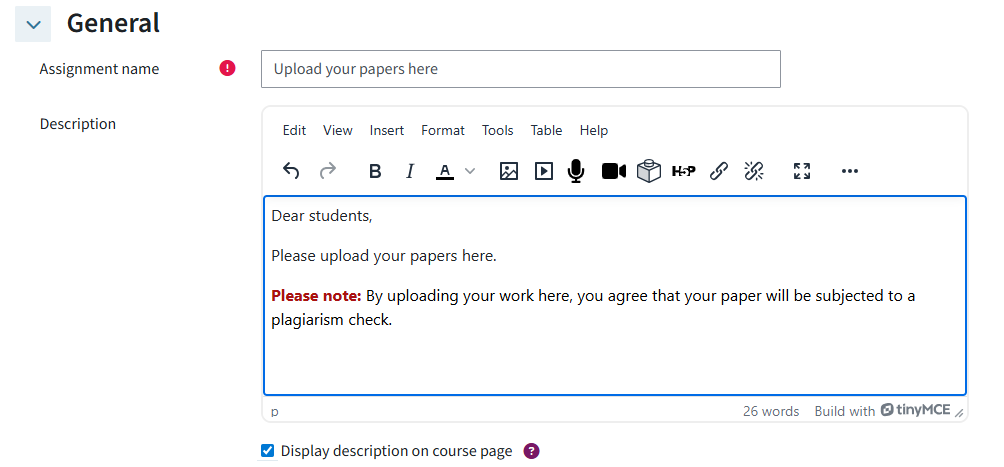Insert multimedia with the media icon
The width and height of the screenshot is (1004, 467).
tap(544, 171)
